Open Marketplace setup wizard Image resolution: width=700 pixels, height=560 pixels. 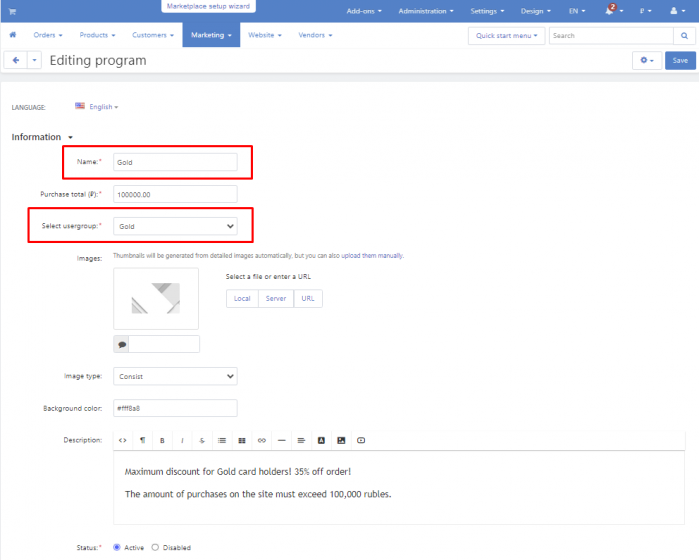click(208, 6)
